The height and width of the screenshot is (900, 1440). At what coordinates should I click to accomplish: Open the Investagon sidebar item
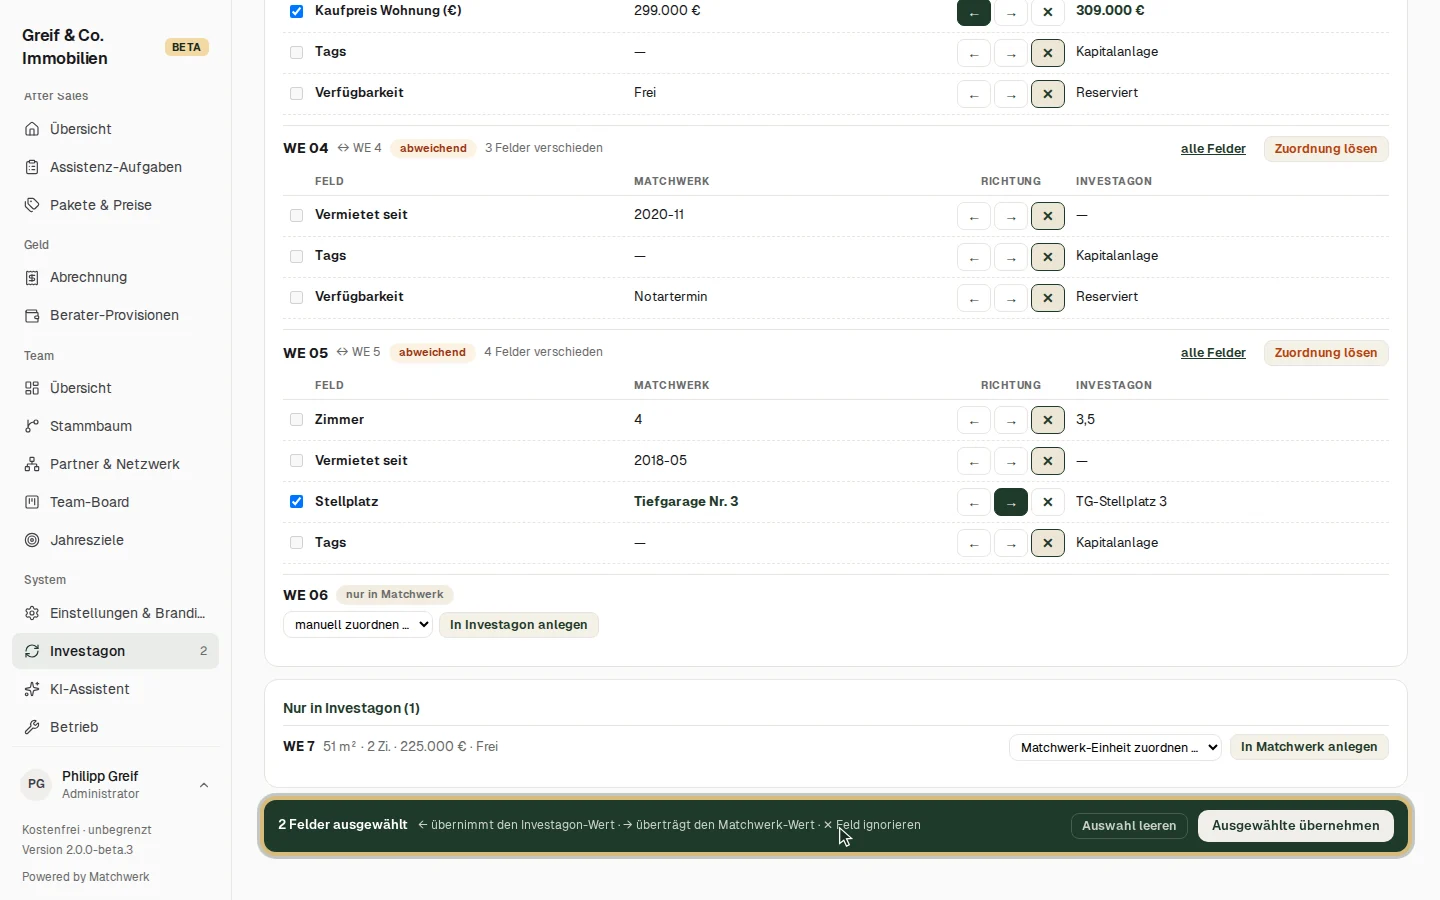tap(115, 651)
